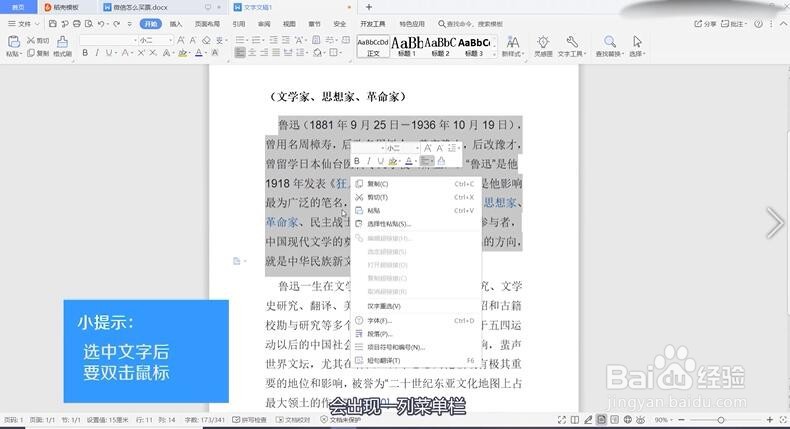The width and height of the screenshot is (790, 429).
Task: Click the clear formatting eraser icon
Action: point(206,40)
